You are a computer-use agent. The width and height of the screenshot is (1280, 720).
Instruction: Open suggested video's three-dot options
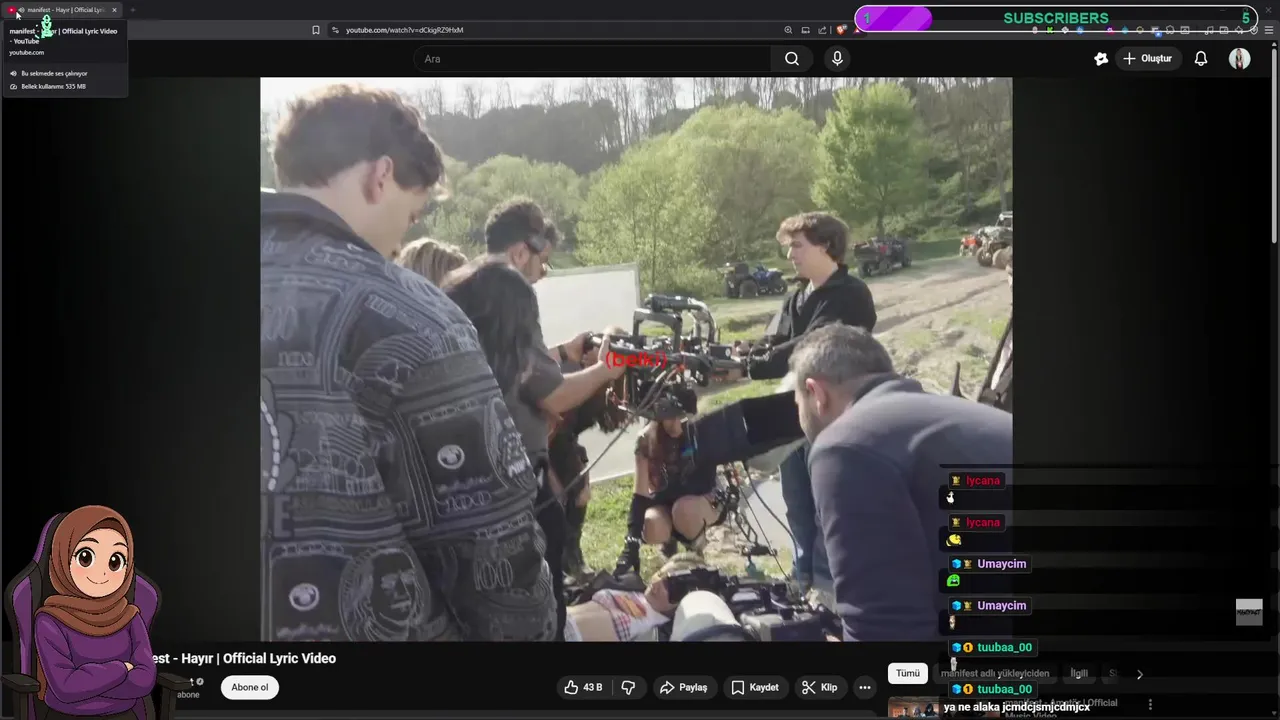tap(1150, 705)
